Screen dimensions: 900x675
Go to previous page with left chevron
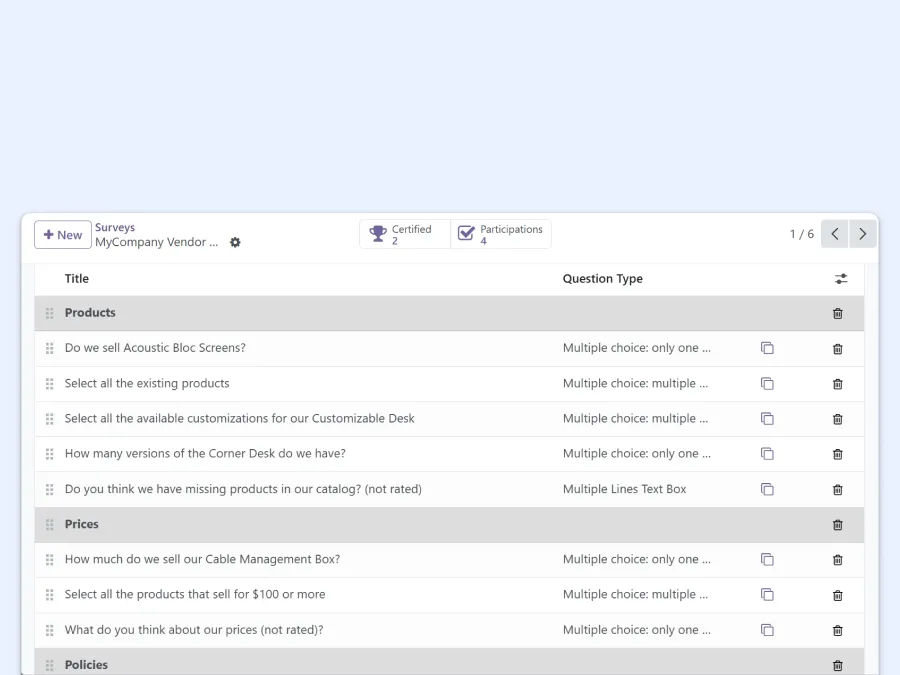coord(834,233)
